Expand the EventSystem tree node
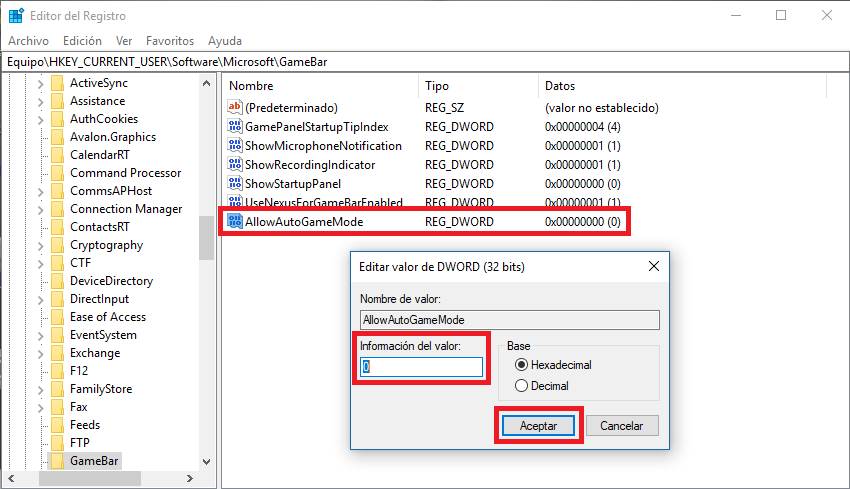Viewport: 850px width, 489px height. (40, 336)
